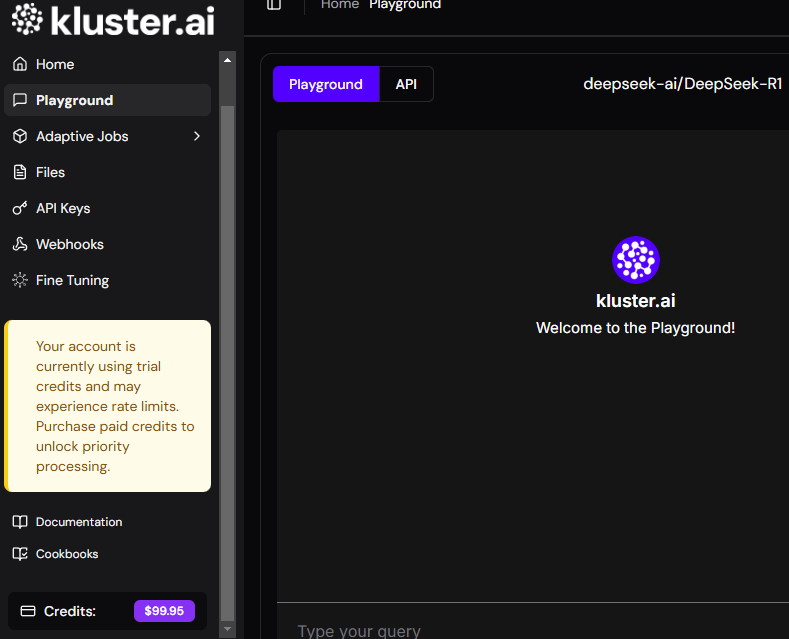Click the sidebar scrollbar down arrow
Image resolution: width=789 pixels, height=639 pixels.
click(227, 629)
